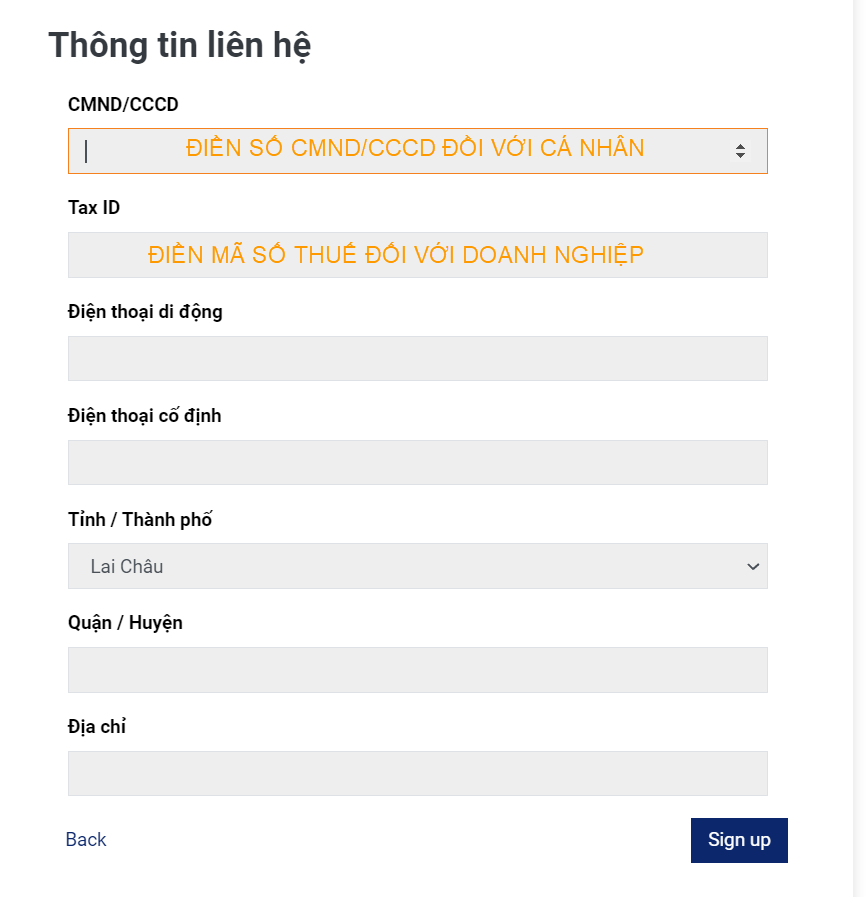
Task: Click the Tỉnh / Thành phố label
Action: (x=140, y=520)
